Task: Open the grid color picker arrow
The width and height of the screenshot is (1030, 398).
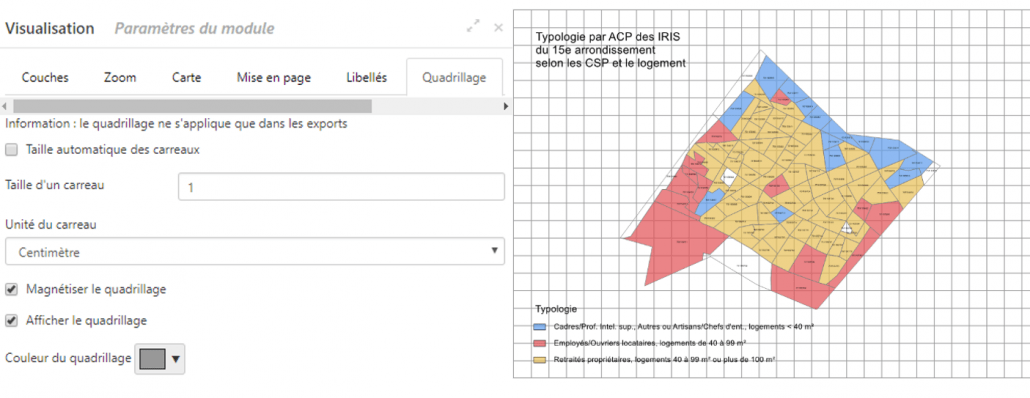Action: pos(175,359)
